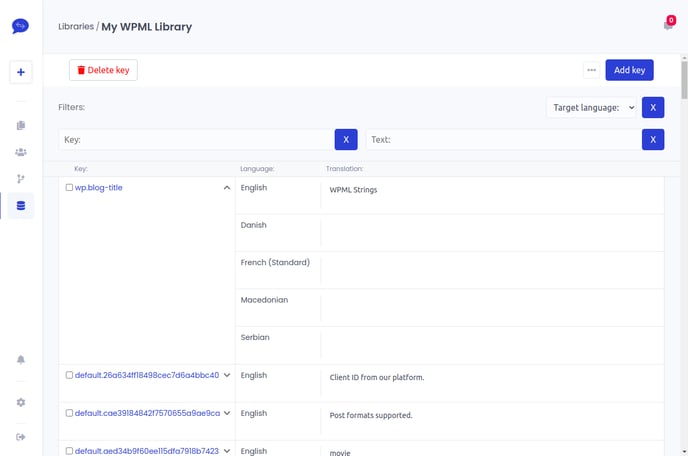Click the sign-out sidebar icon
This screenshot has height=456, width=688.
[x=21, y=437]
